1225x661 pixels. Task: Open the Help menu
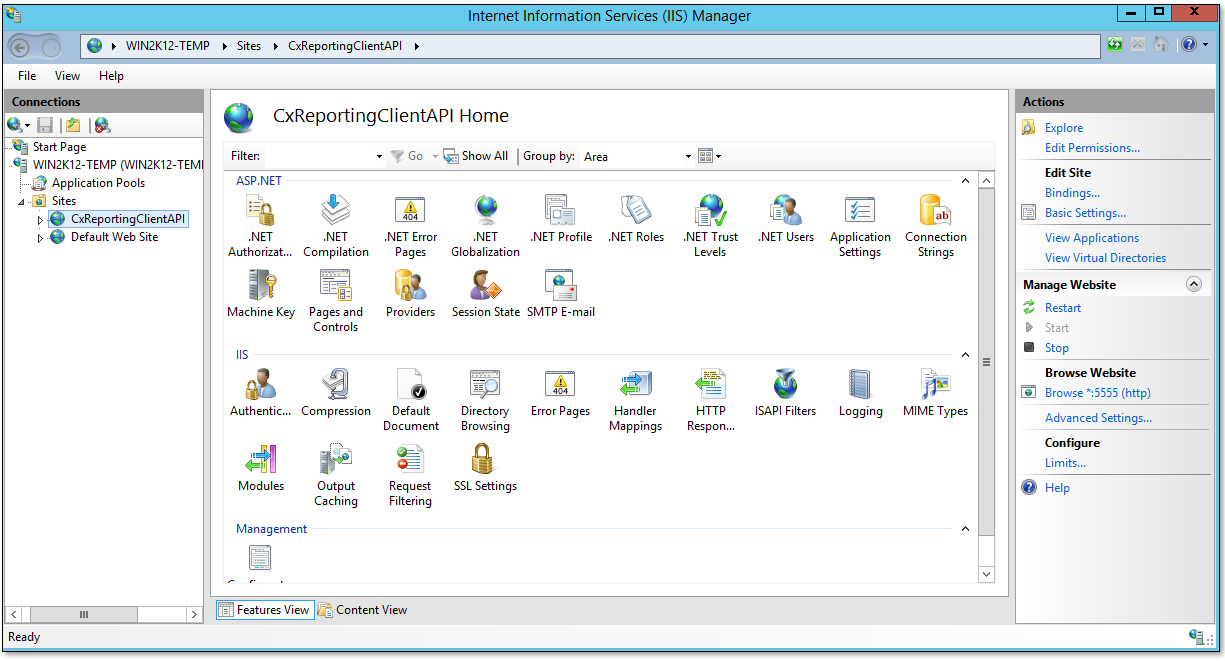111,76
